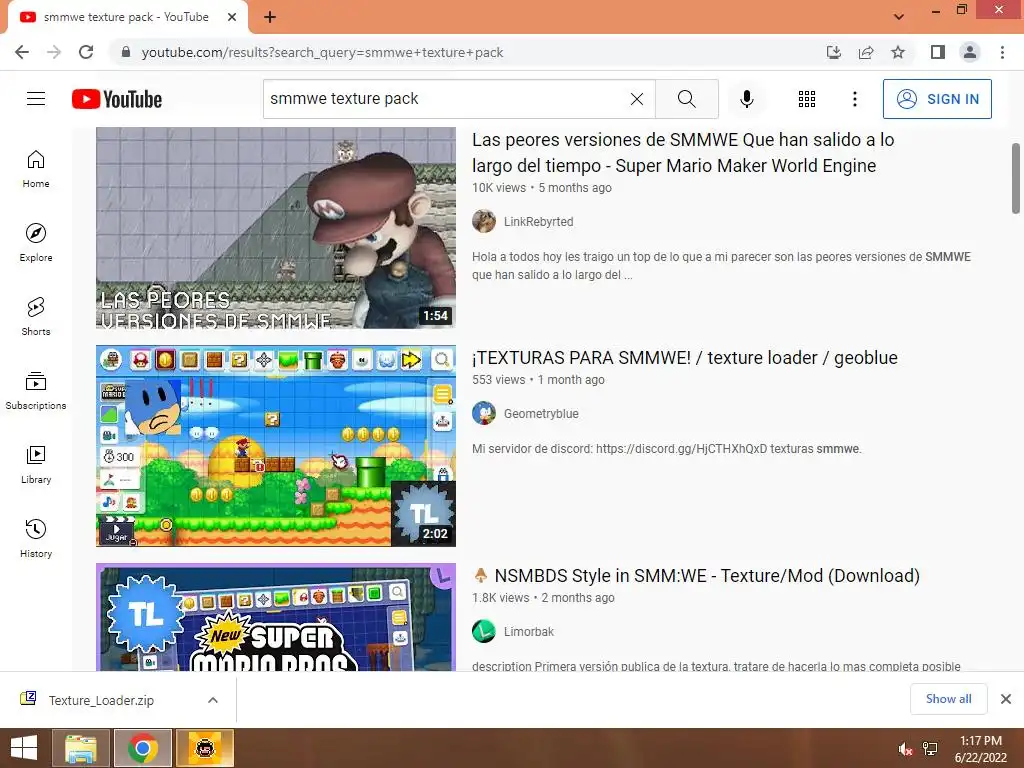The height and width of the screenshot is (768, 1024).
Task: Open Library in the sidebar
Action: tap(36, 465)
